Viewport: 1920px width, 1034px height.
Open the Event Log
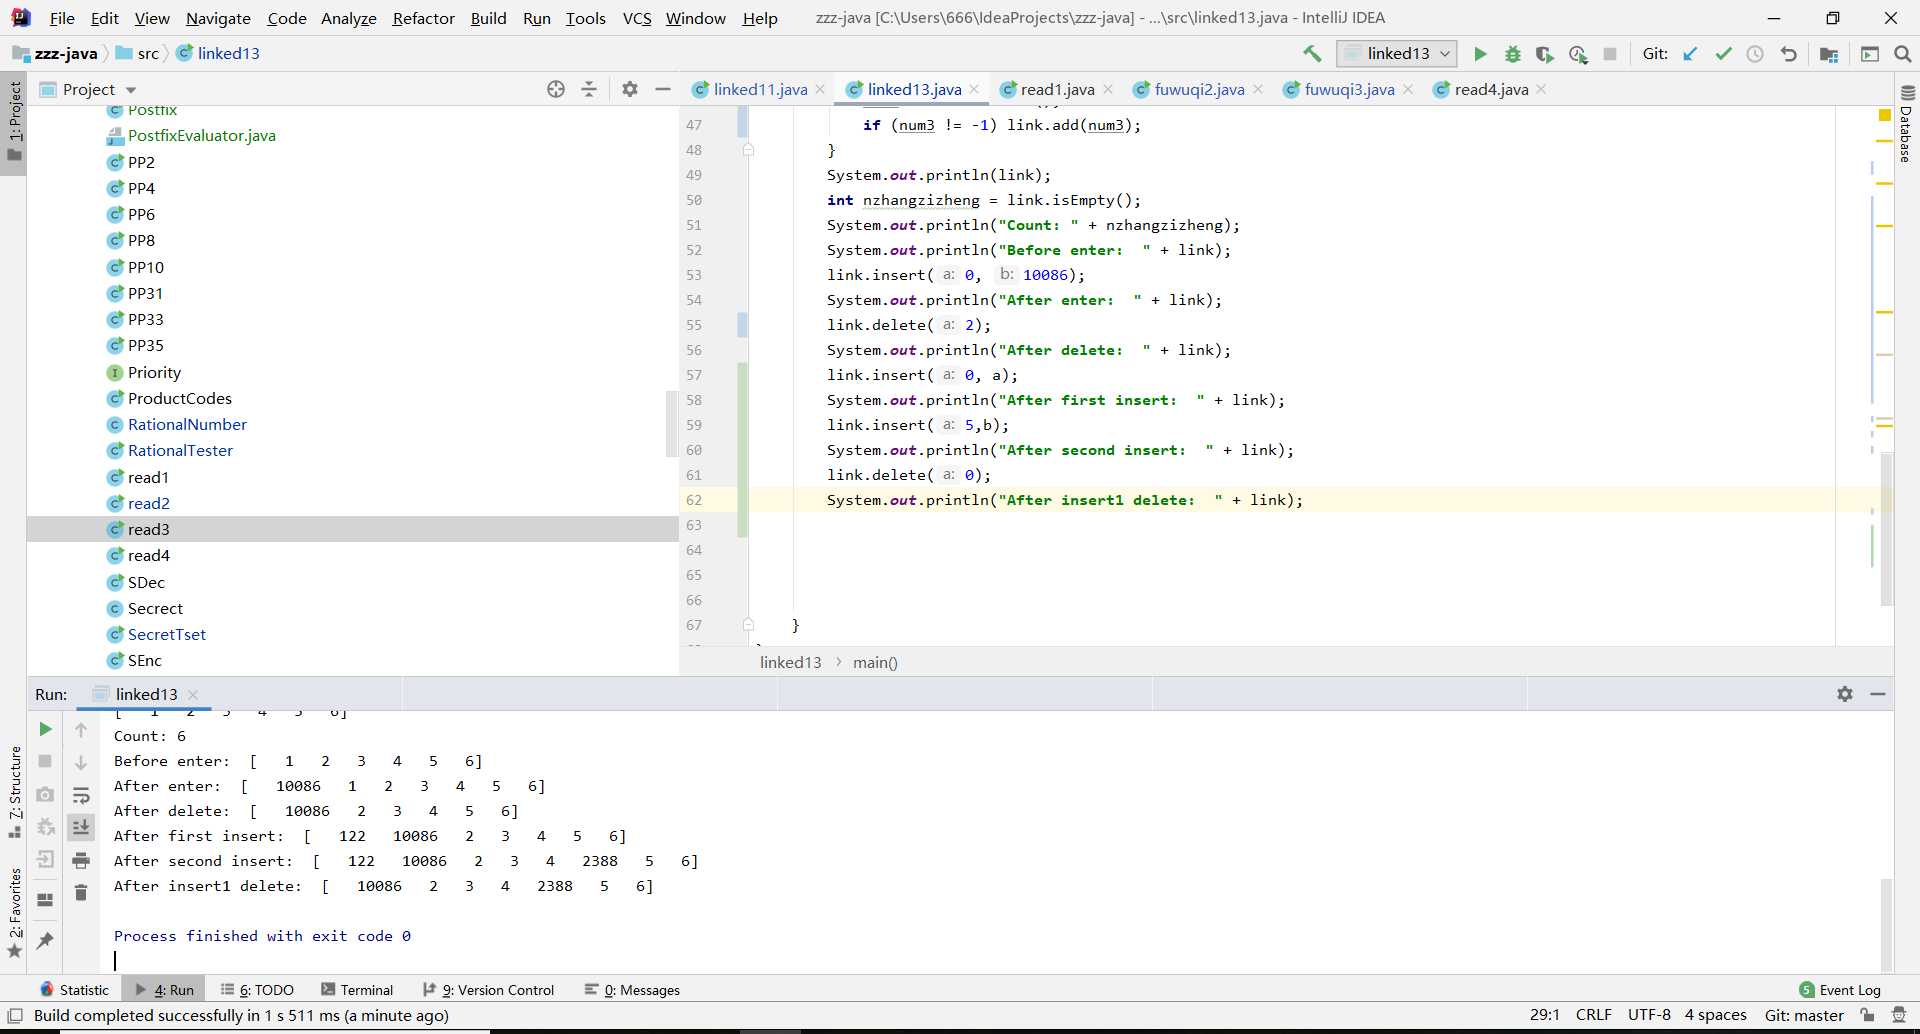(1840, 990)
